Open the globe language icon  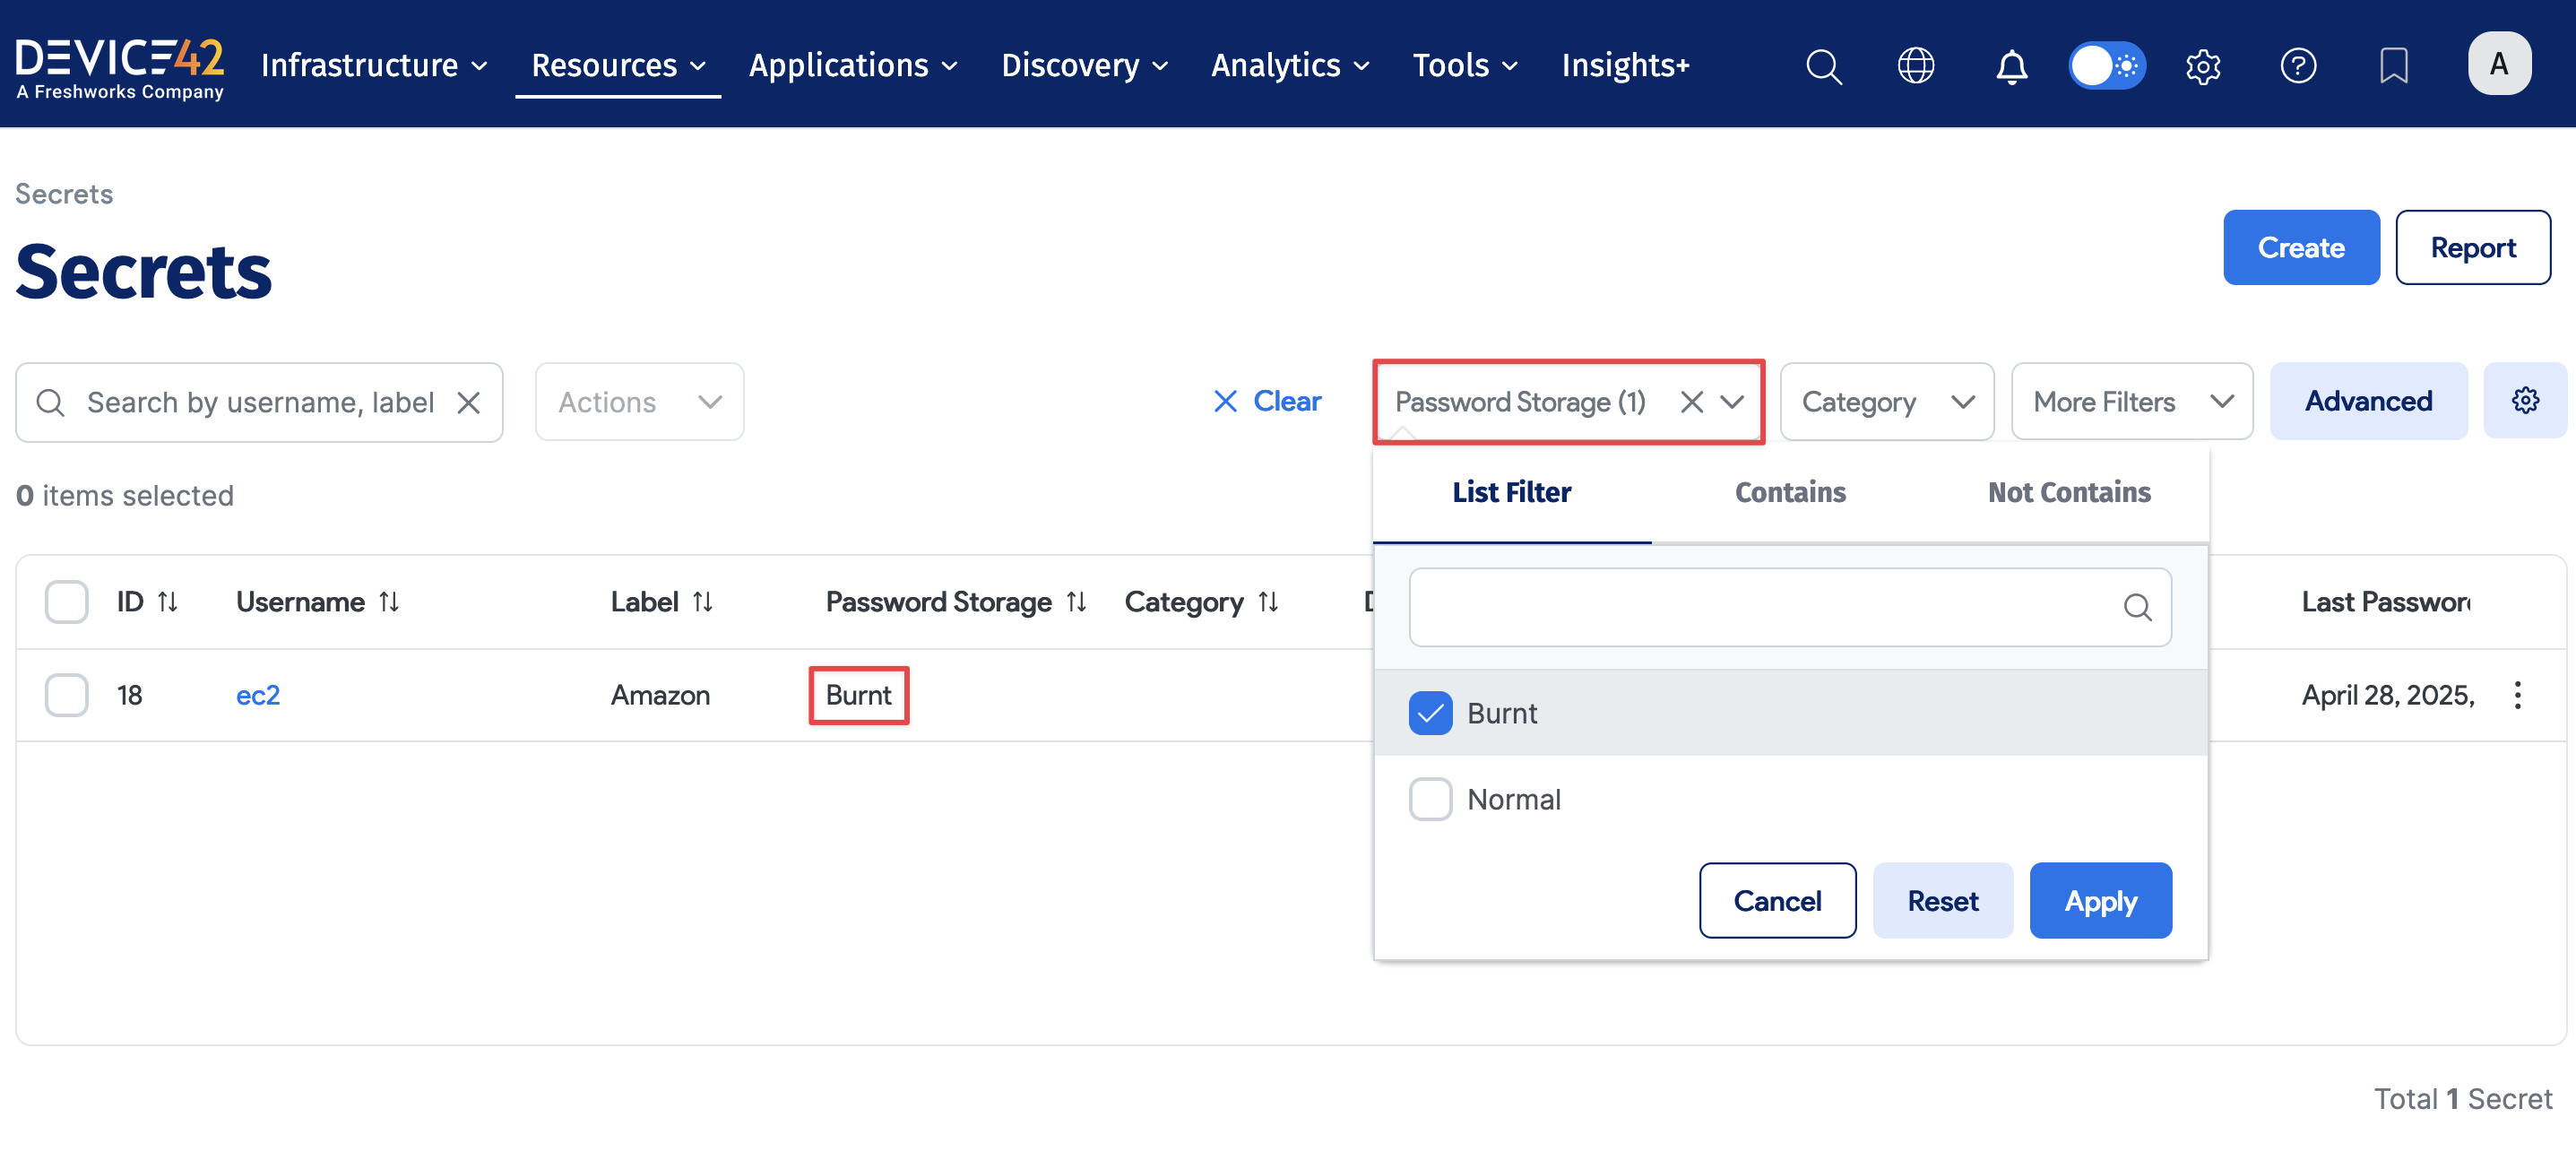1915,66
